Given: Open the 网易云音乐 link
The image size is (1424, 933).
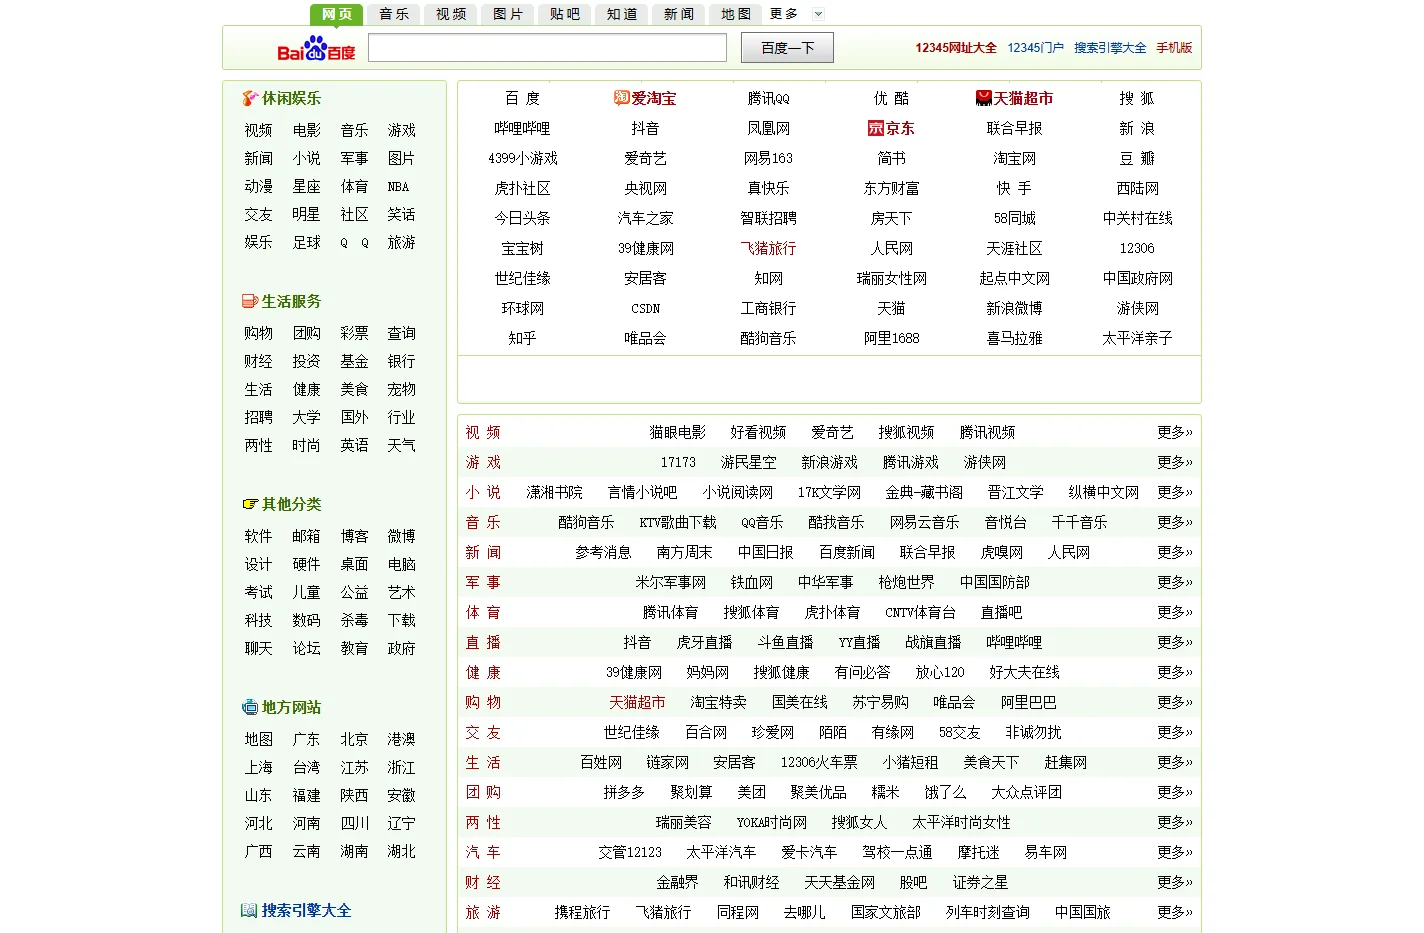Looking at the screenshot, I should tap(924, 522).
